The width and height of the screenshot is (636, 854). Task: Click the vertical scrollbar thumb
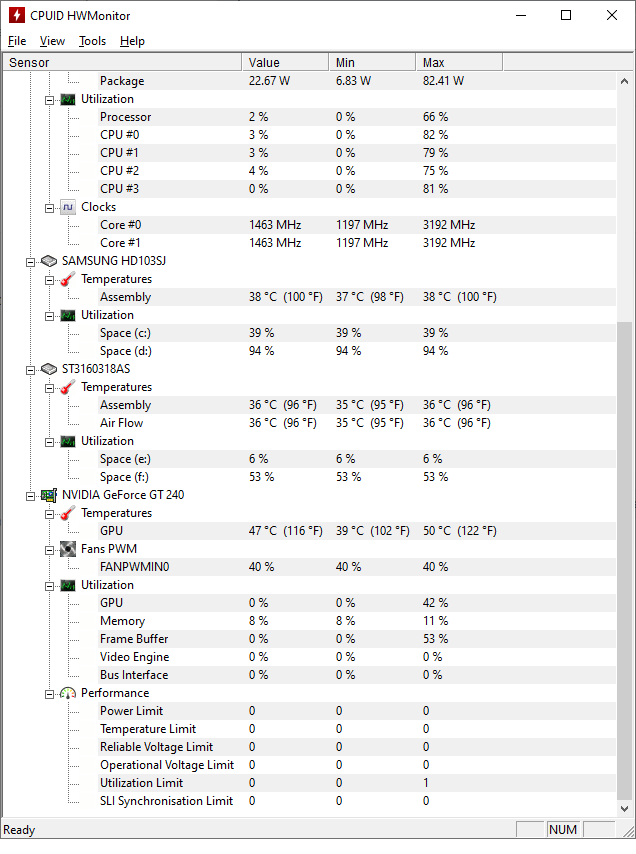click(x=625, y=560)
